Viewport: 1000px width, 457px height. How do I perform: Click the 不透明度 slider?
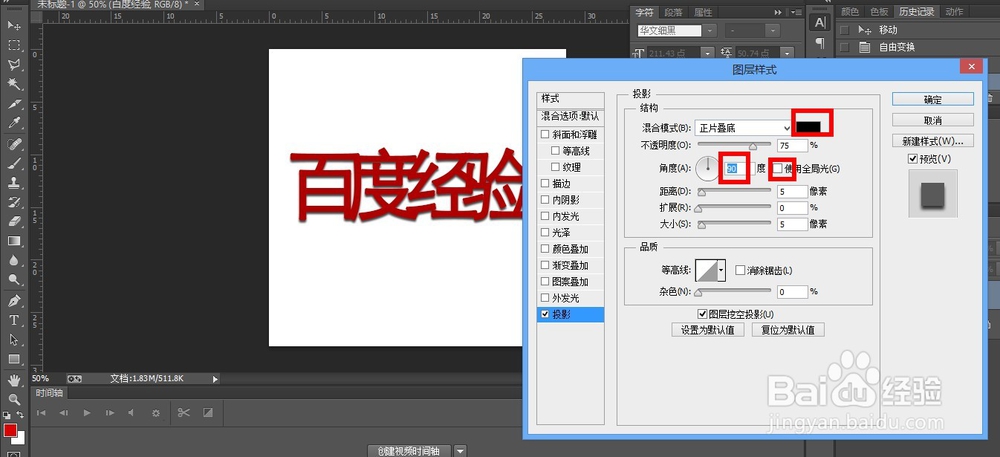(732, 146)
